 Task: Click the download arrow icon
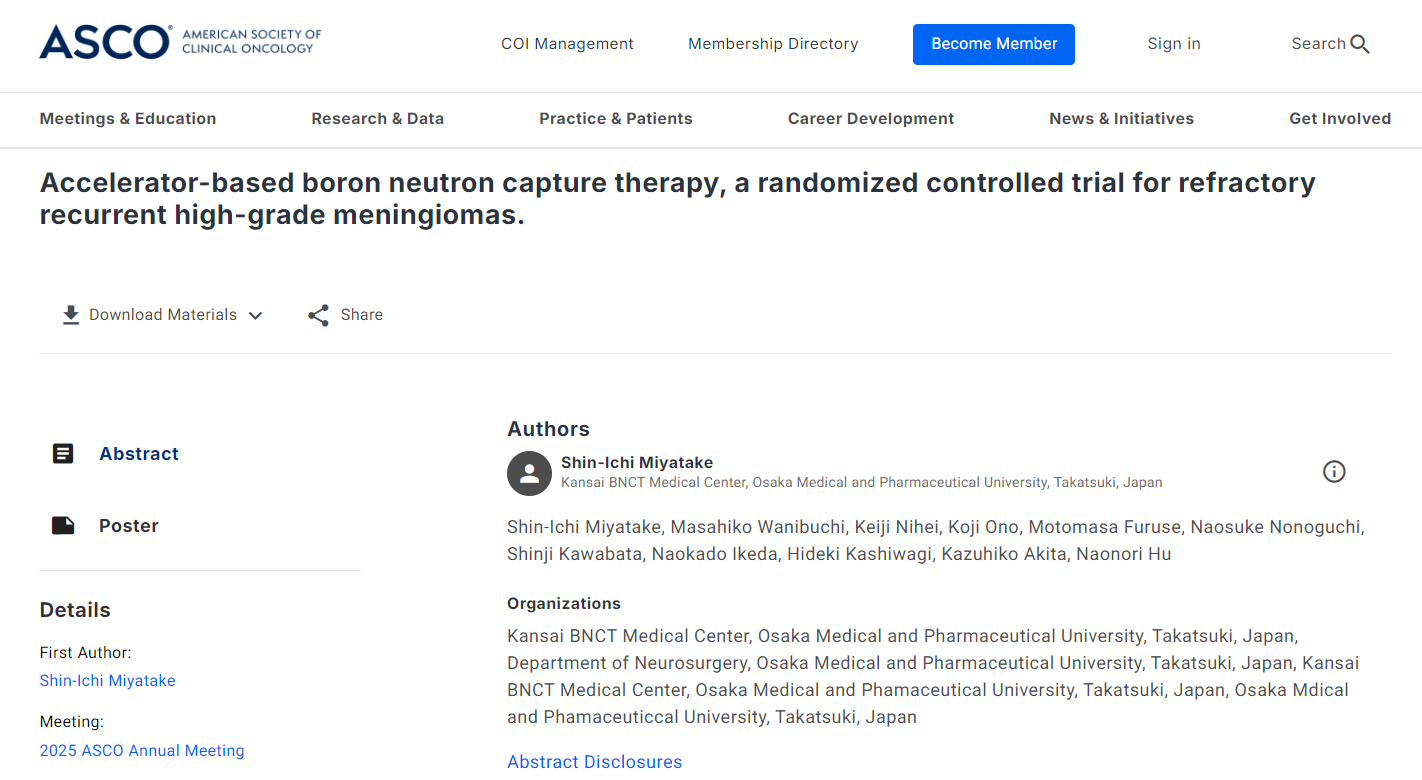pos(71,315)
